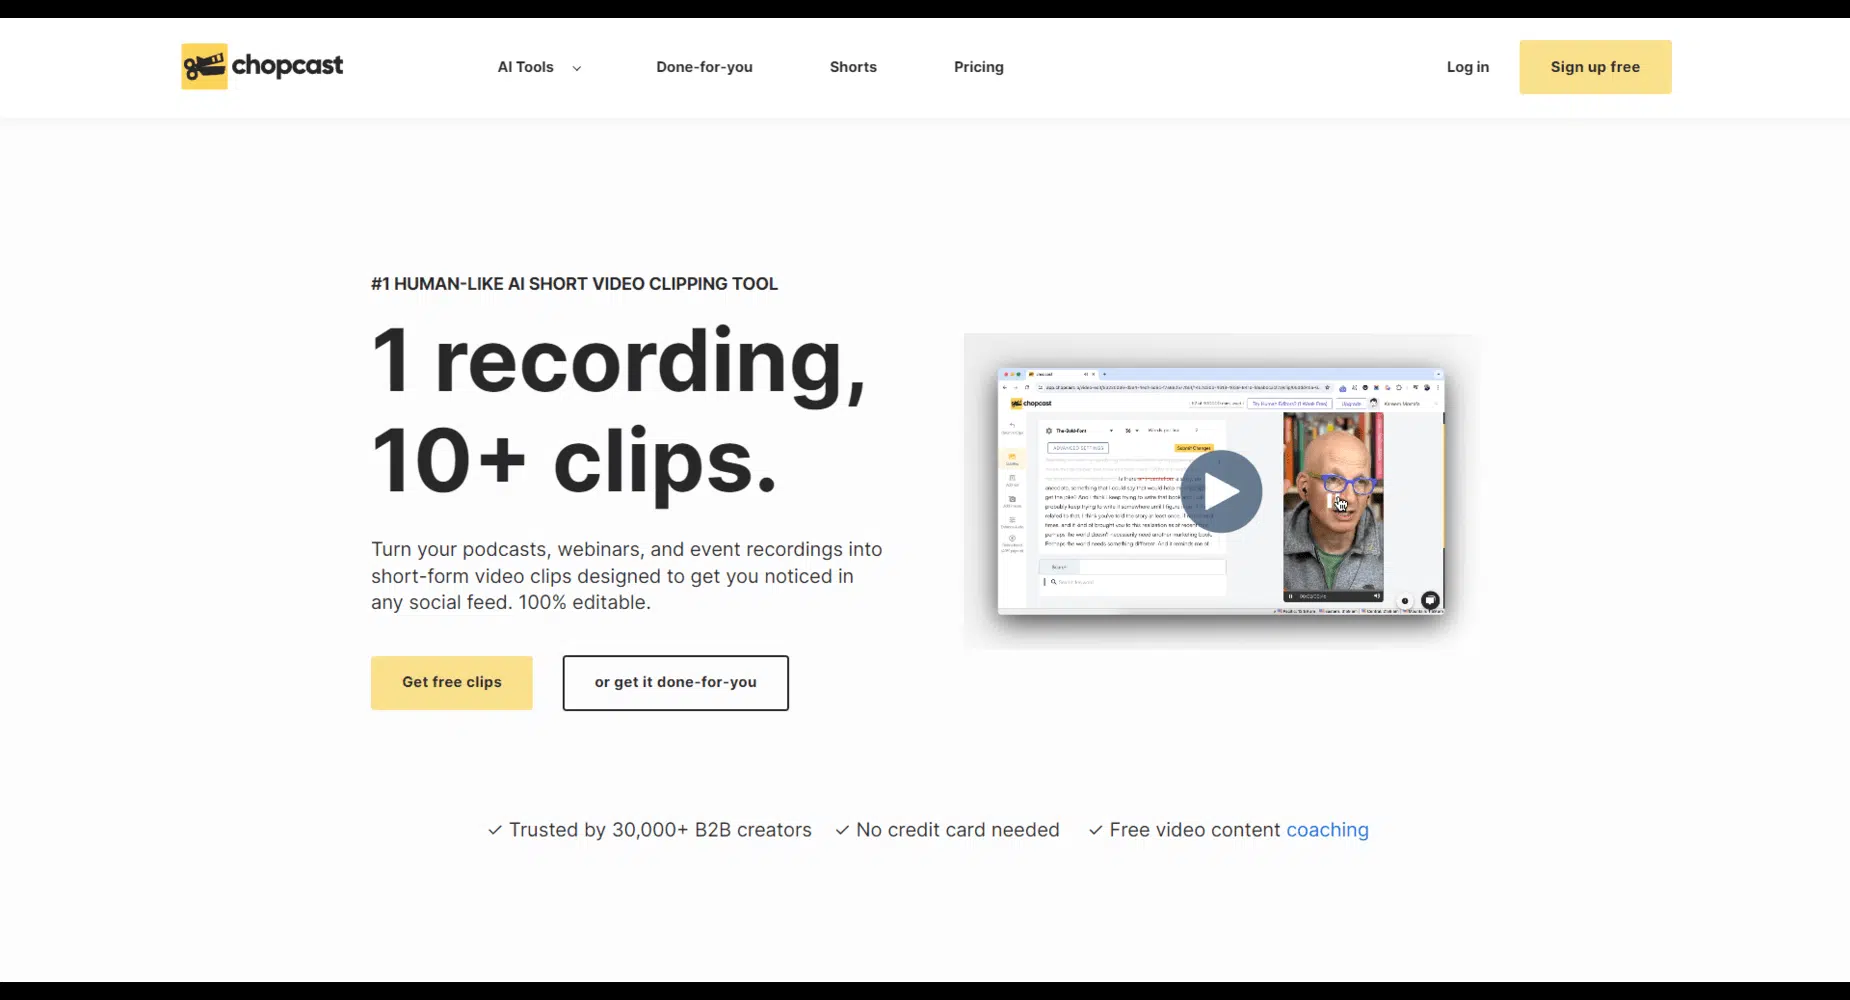1850x1000 pixels.
Task: Open the AI Tools menu label
Action: coord(525,67)
